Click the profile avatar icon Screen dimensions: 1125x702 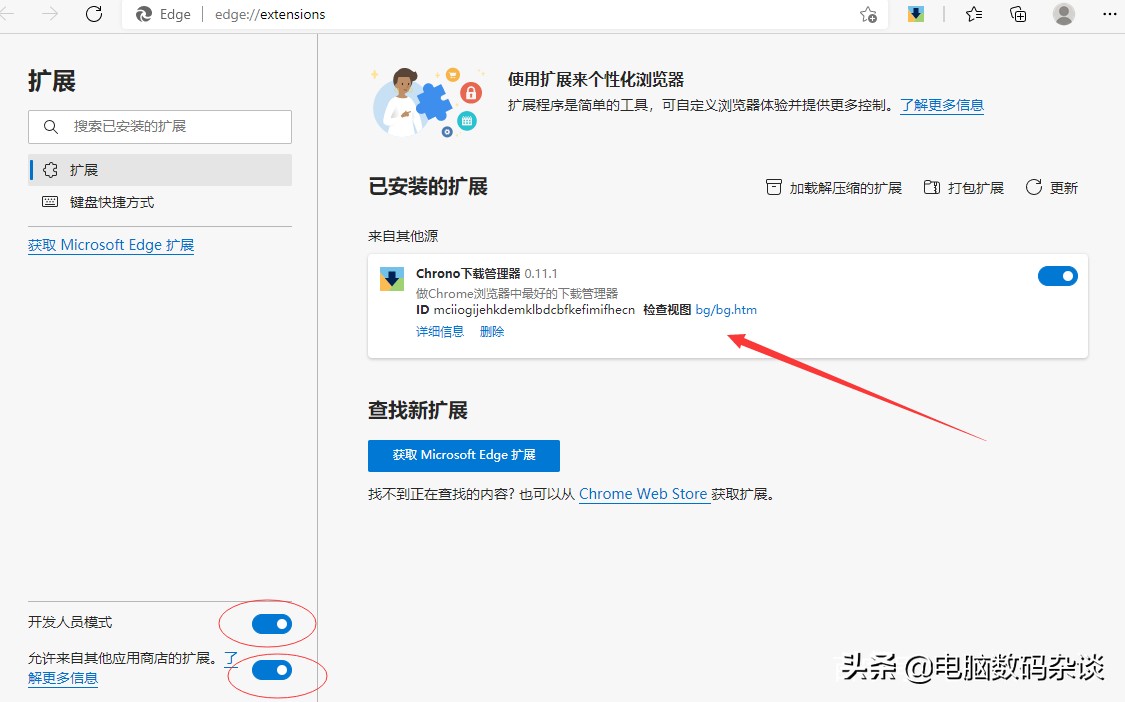click(x=1063, y=14)
